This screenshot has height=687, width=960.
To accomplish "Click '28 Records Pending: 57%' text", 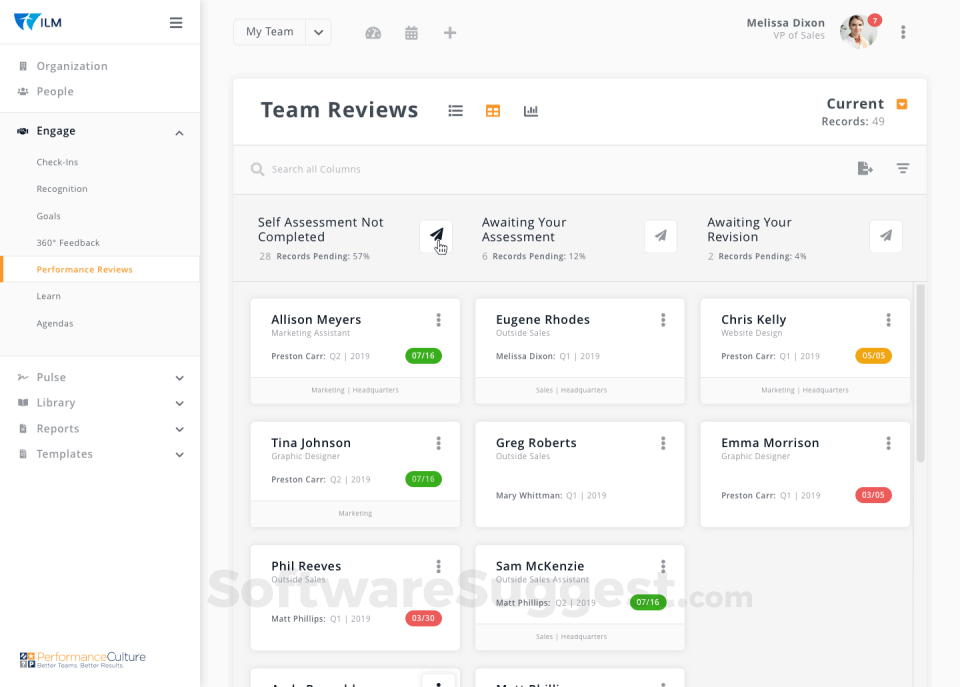I will tap(314, 256).
